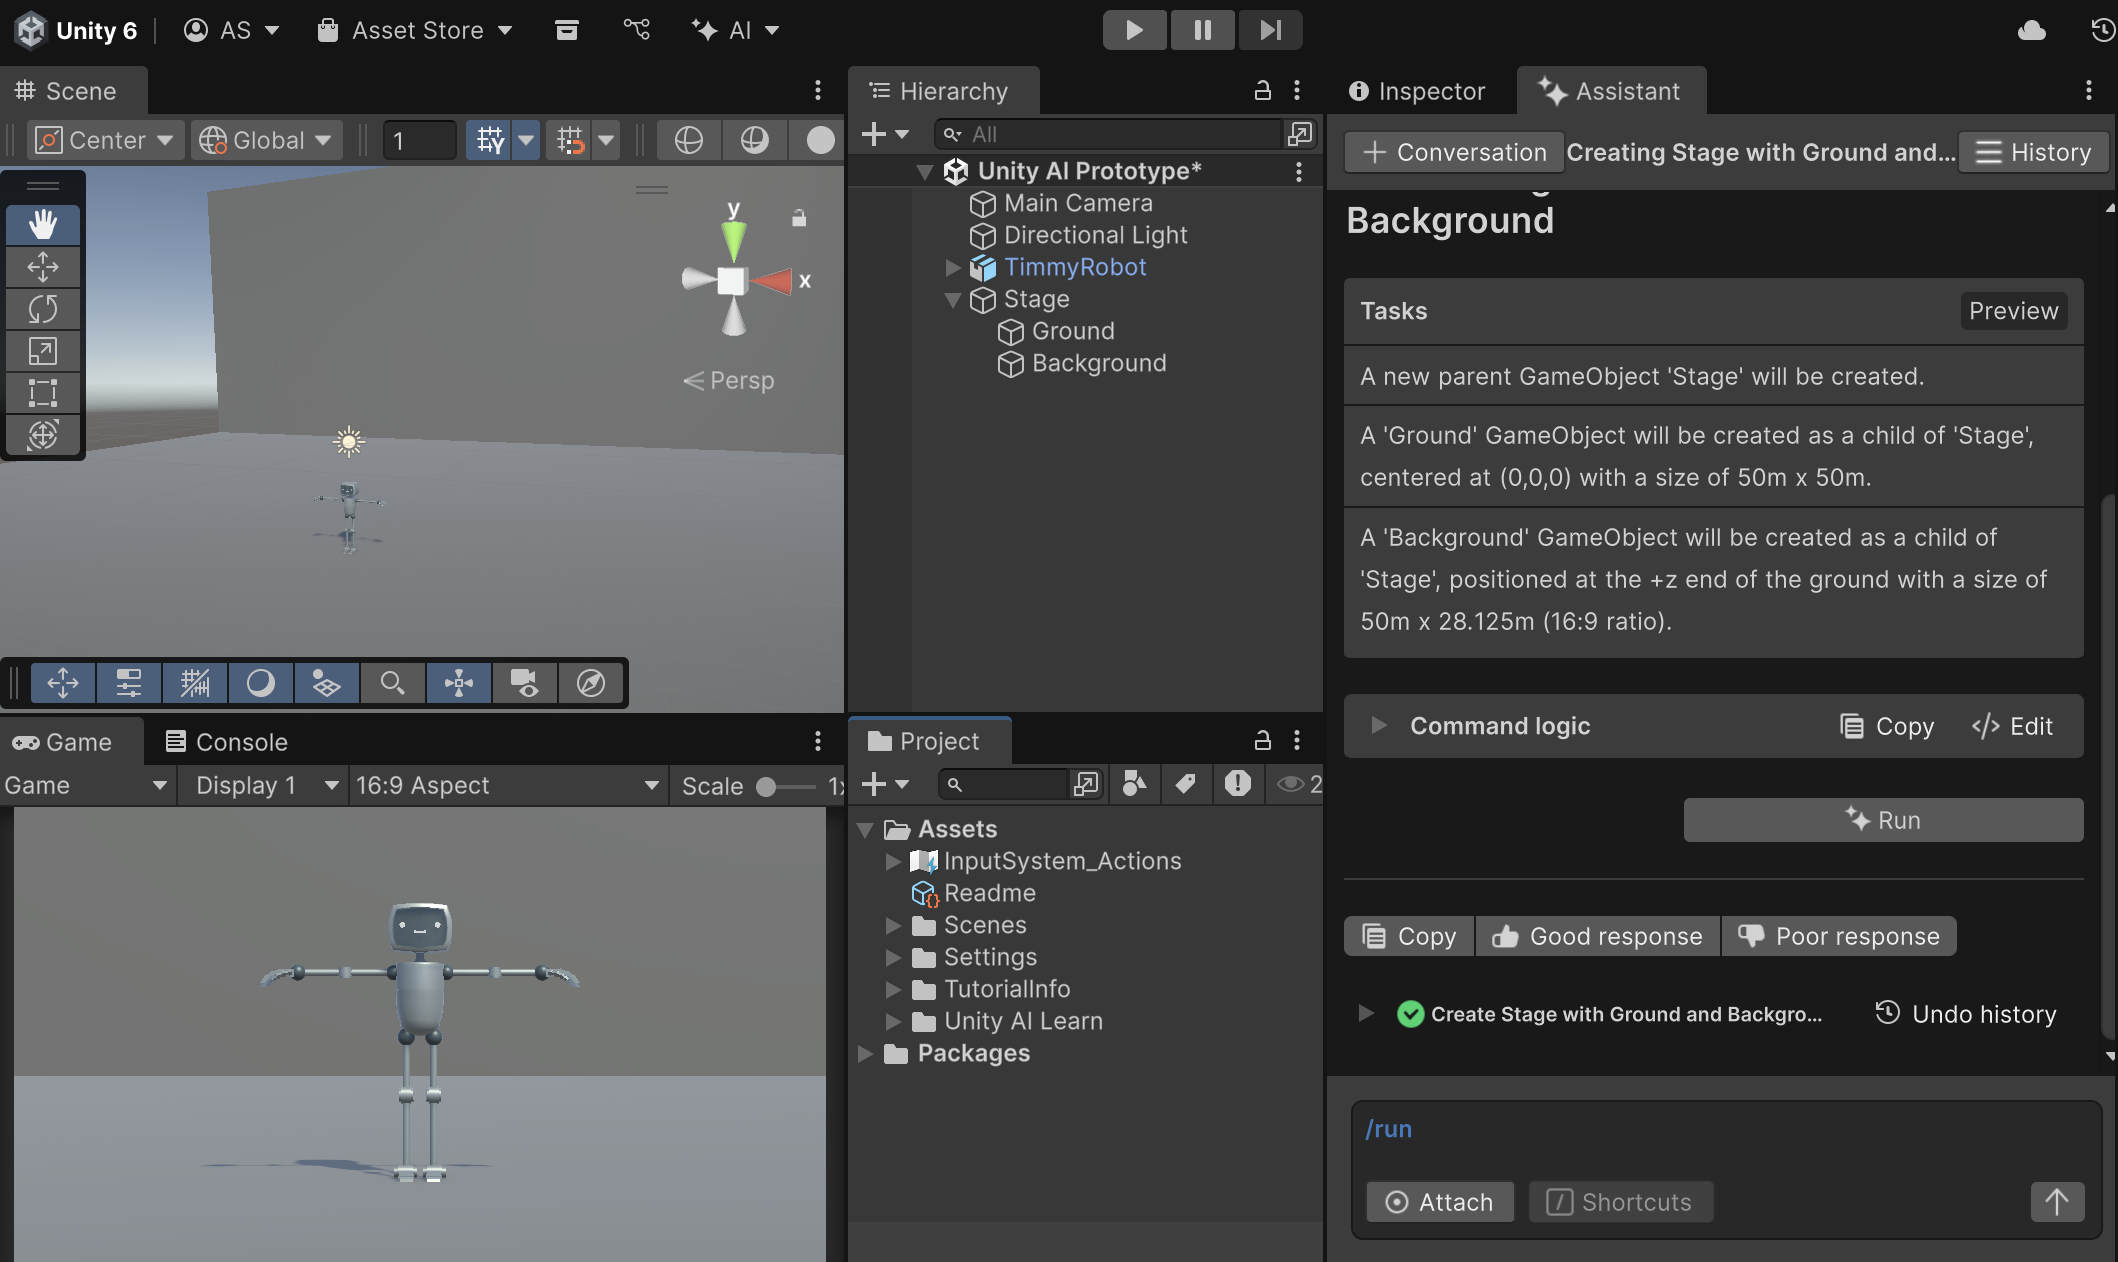The height and width of the screenshot is (1262, 2118).
Task: Click the Run button in Assistant
Action: pos(1883,820)
